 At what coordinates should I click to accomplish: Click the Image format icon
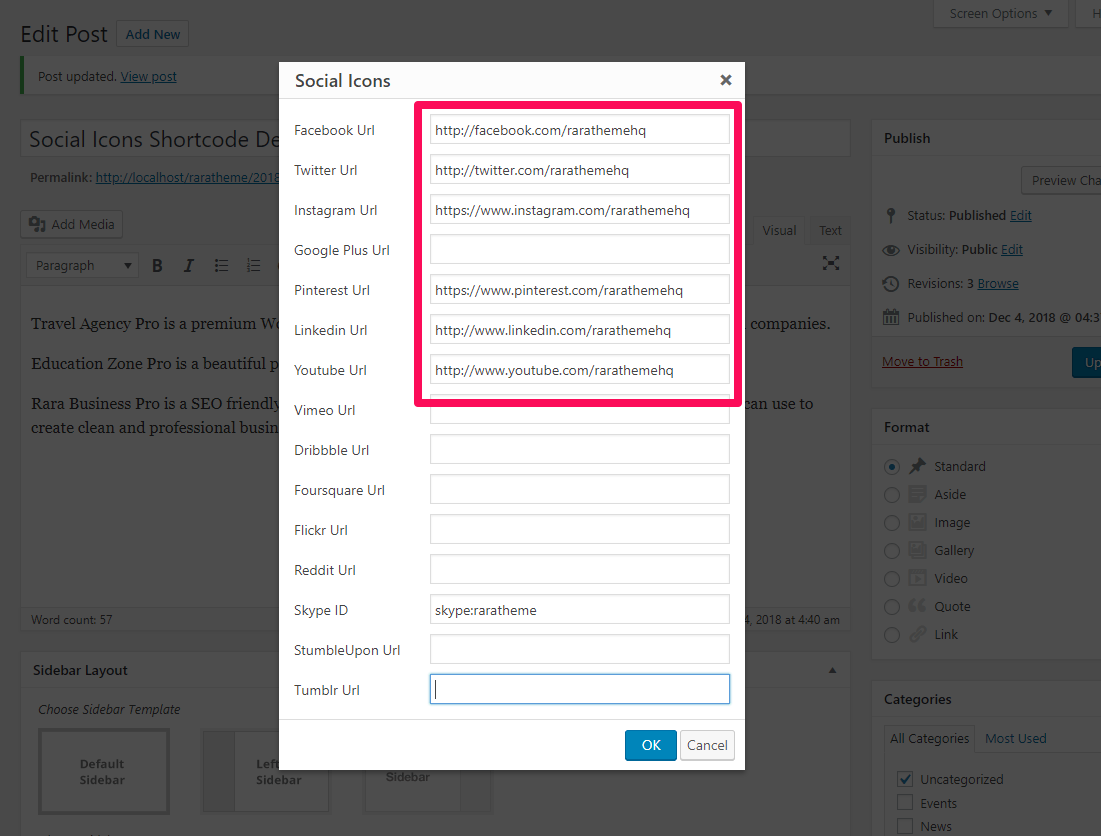click(x=918, y=522)
